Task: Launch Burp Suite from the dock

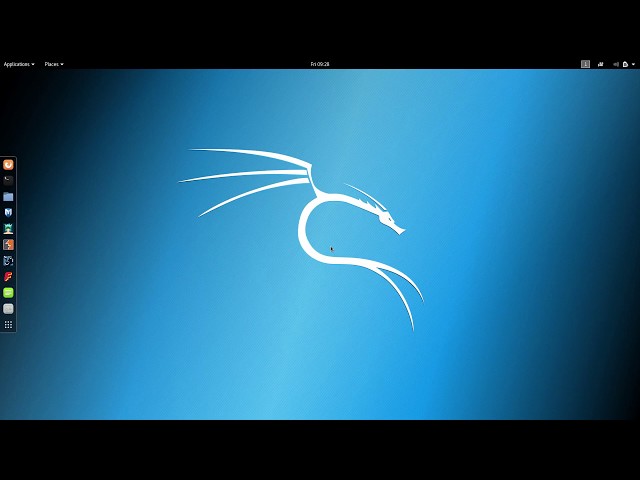Action: click(x=8, y=244)
